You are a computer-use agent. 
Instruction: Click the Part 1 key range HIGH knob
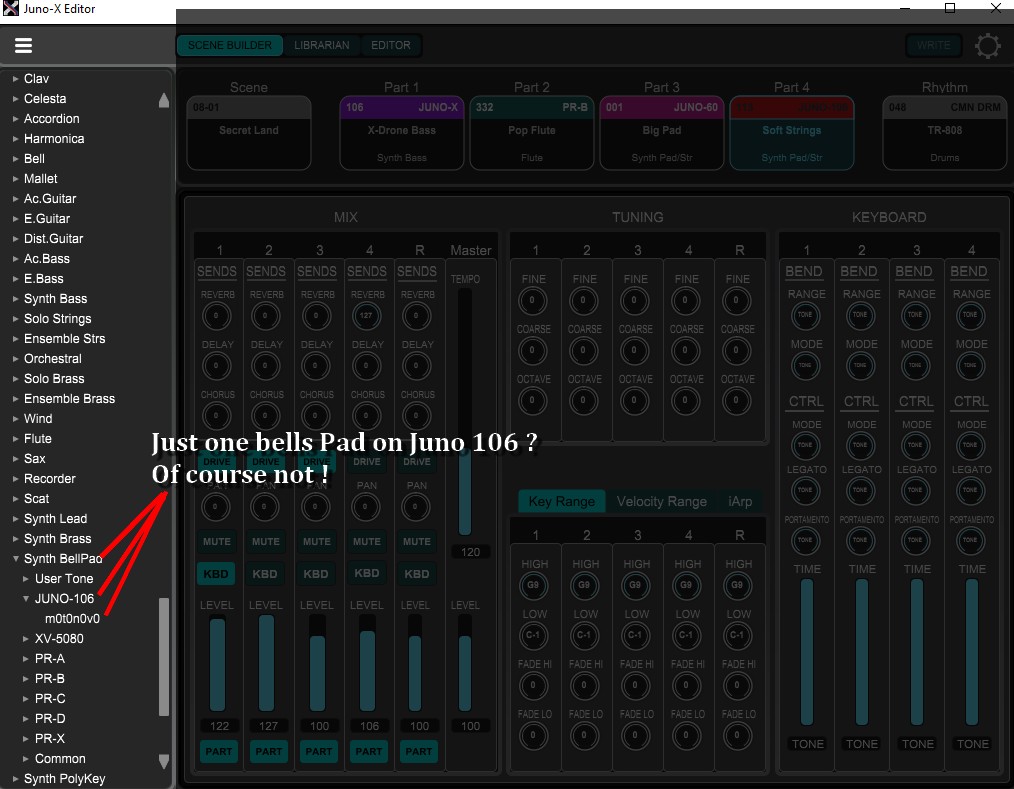(534, 585)
